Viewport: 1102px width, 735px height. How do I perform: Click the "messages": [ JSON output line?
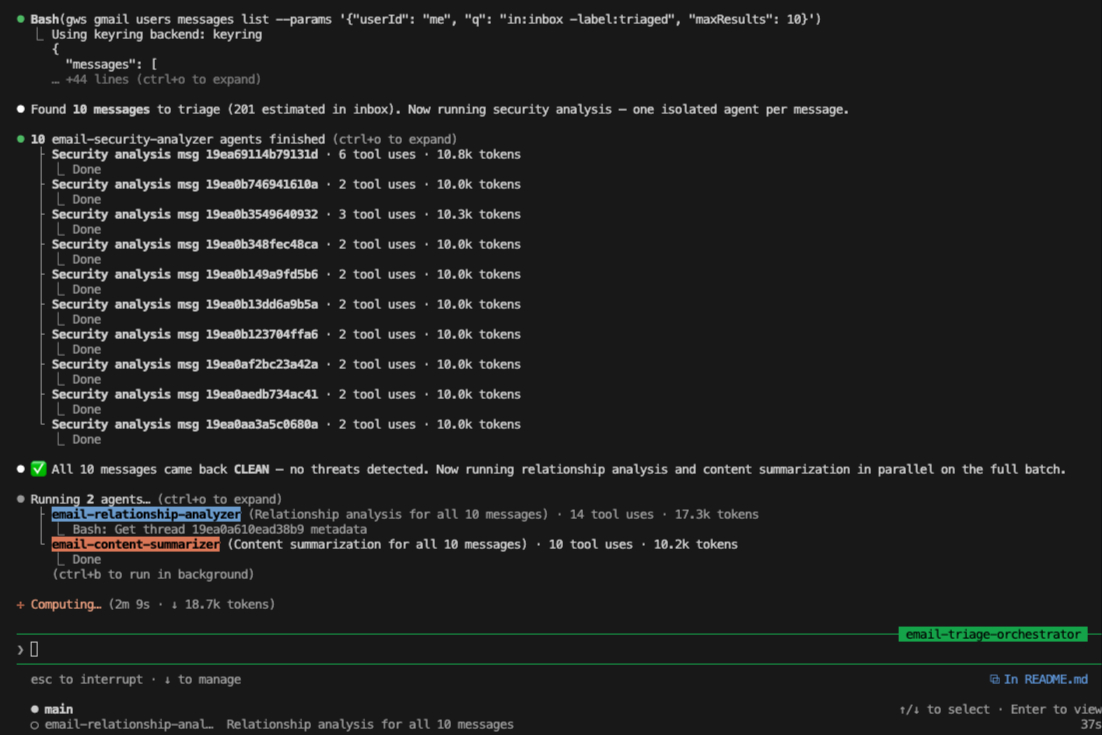tap(111, 64)
